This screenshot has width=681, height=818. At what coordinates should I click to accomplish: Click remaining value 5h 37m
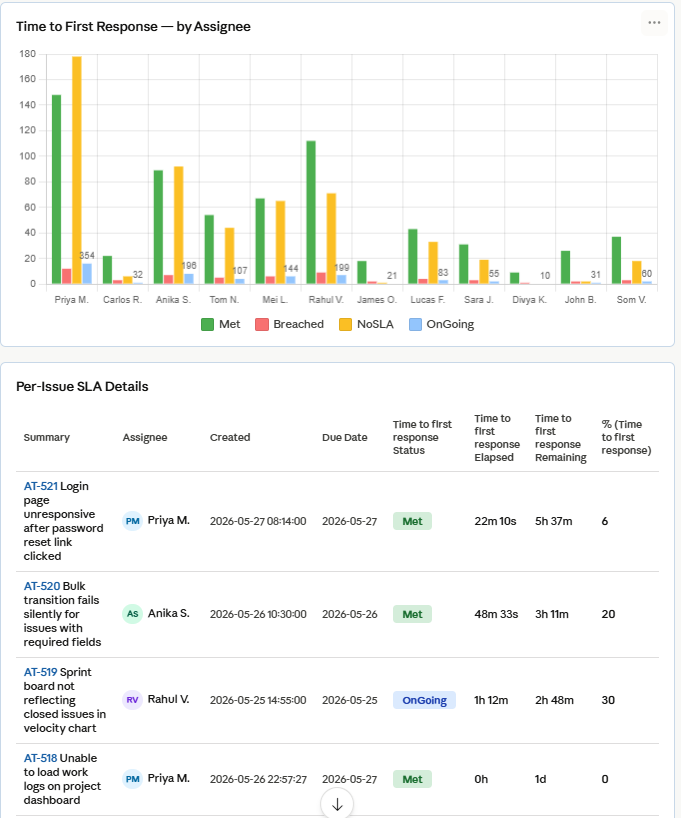[554, 521]
